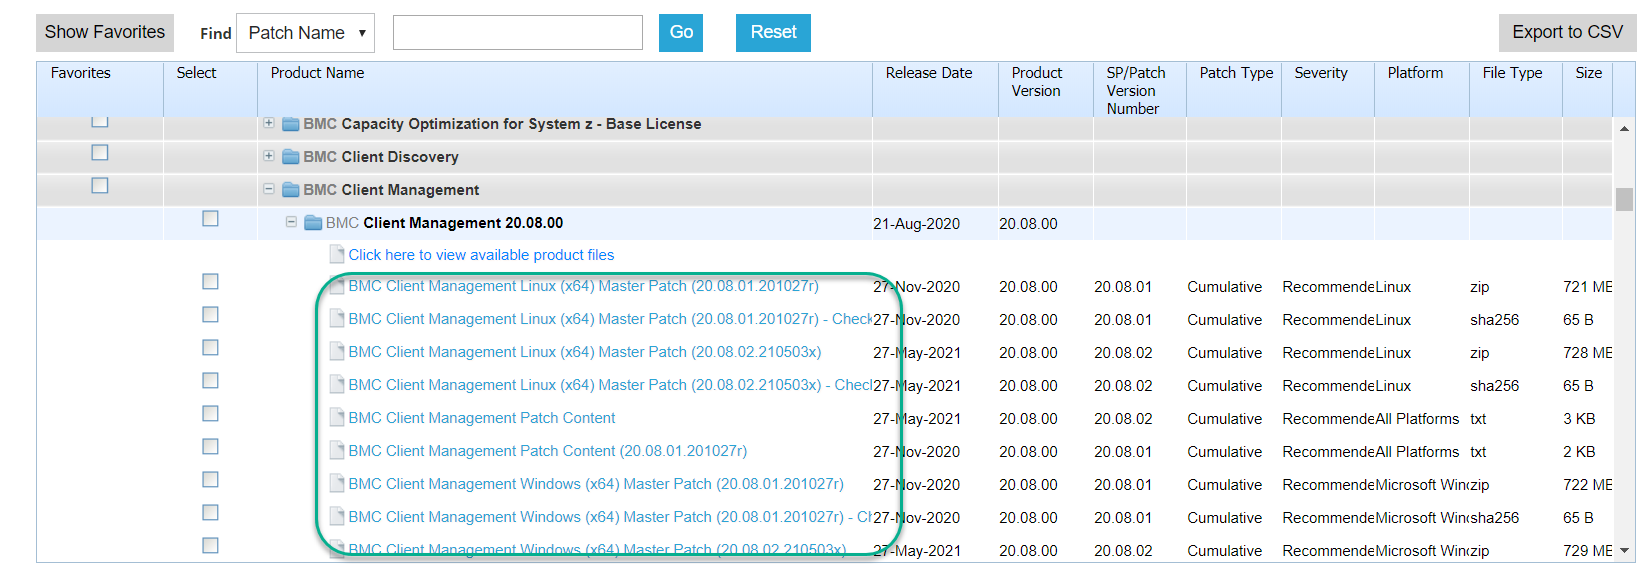Viewport: 1638px width, 564px height.
Task: Click the Client Management 20.08.00 folder icon
Action: (313, 223)
